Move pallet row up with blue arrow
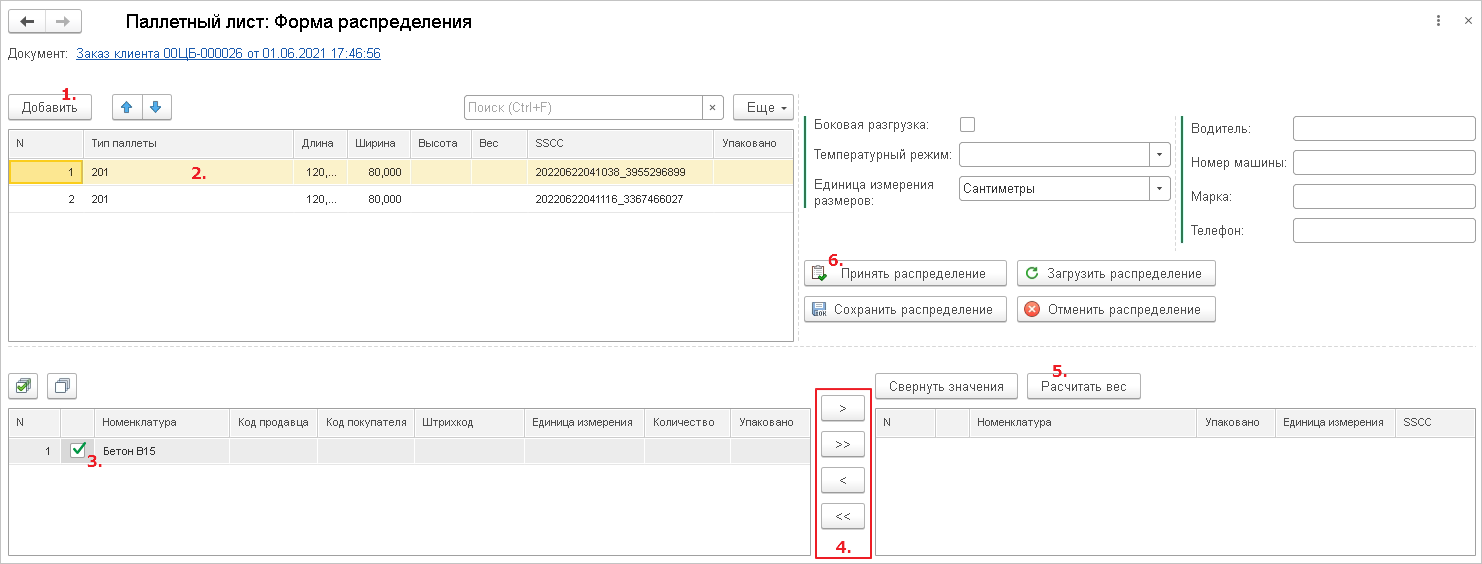 coord(127,107)
